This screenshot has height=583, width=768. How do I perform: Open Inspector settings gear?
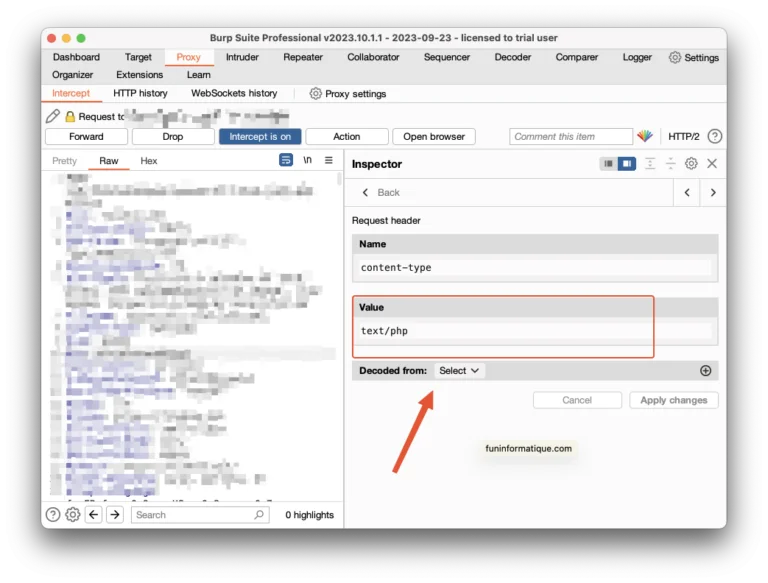point(691,164)
